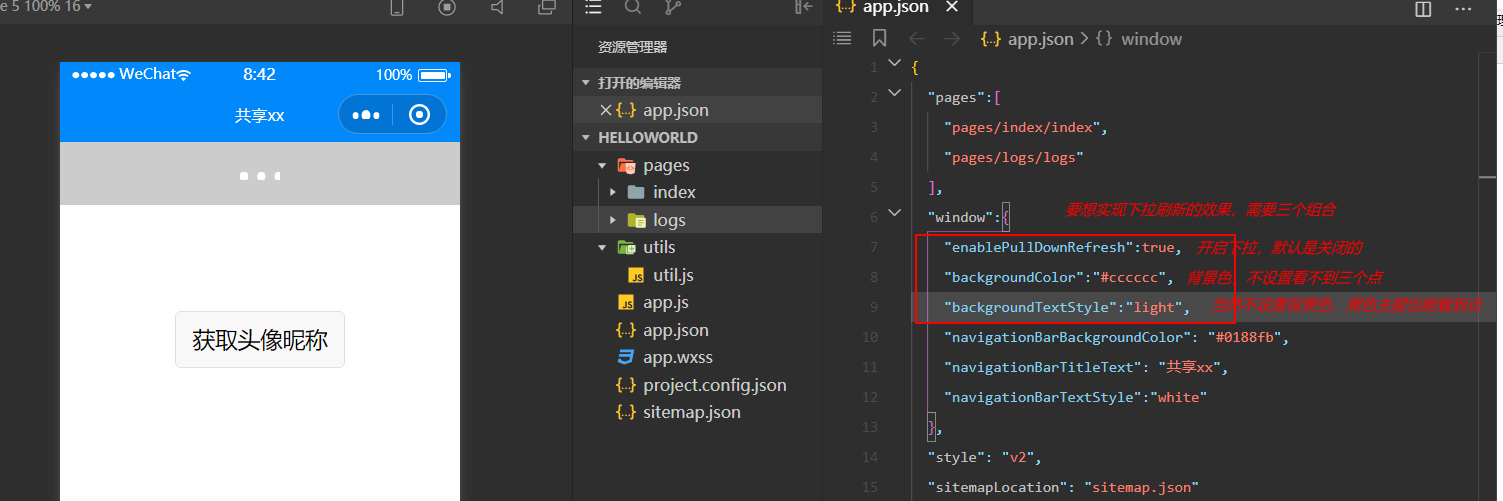Click the 资源管理器 panel title

click(x=632, y=47)
